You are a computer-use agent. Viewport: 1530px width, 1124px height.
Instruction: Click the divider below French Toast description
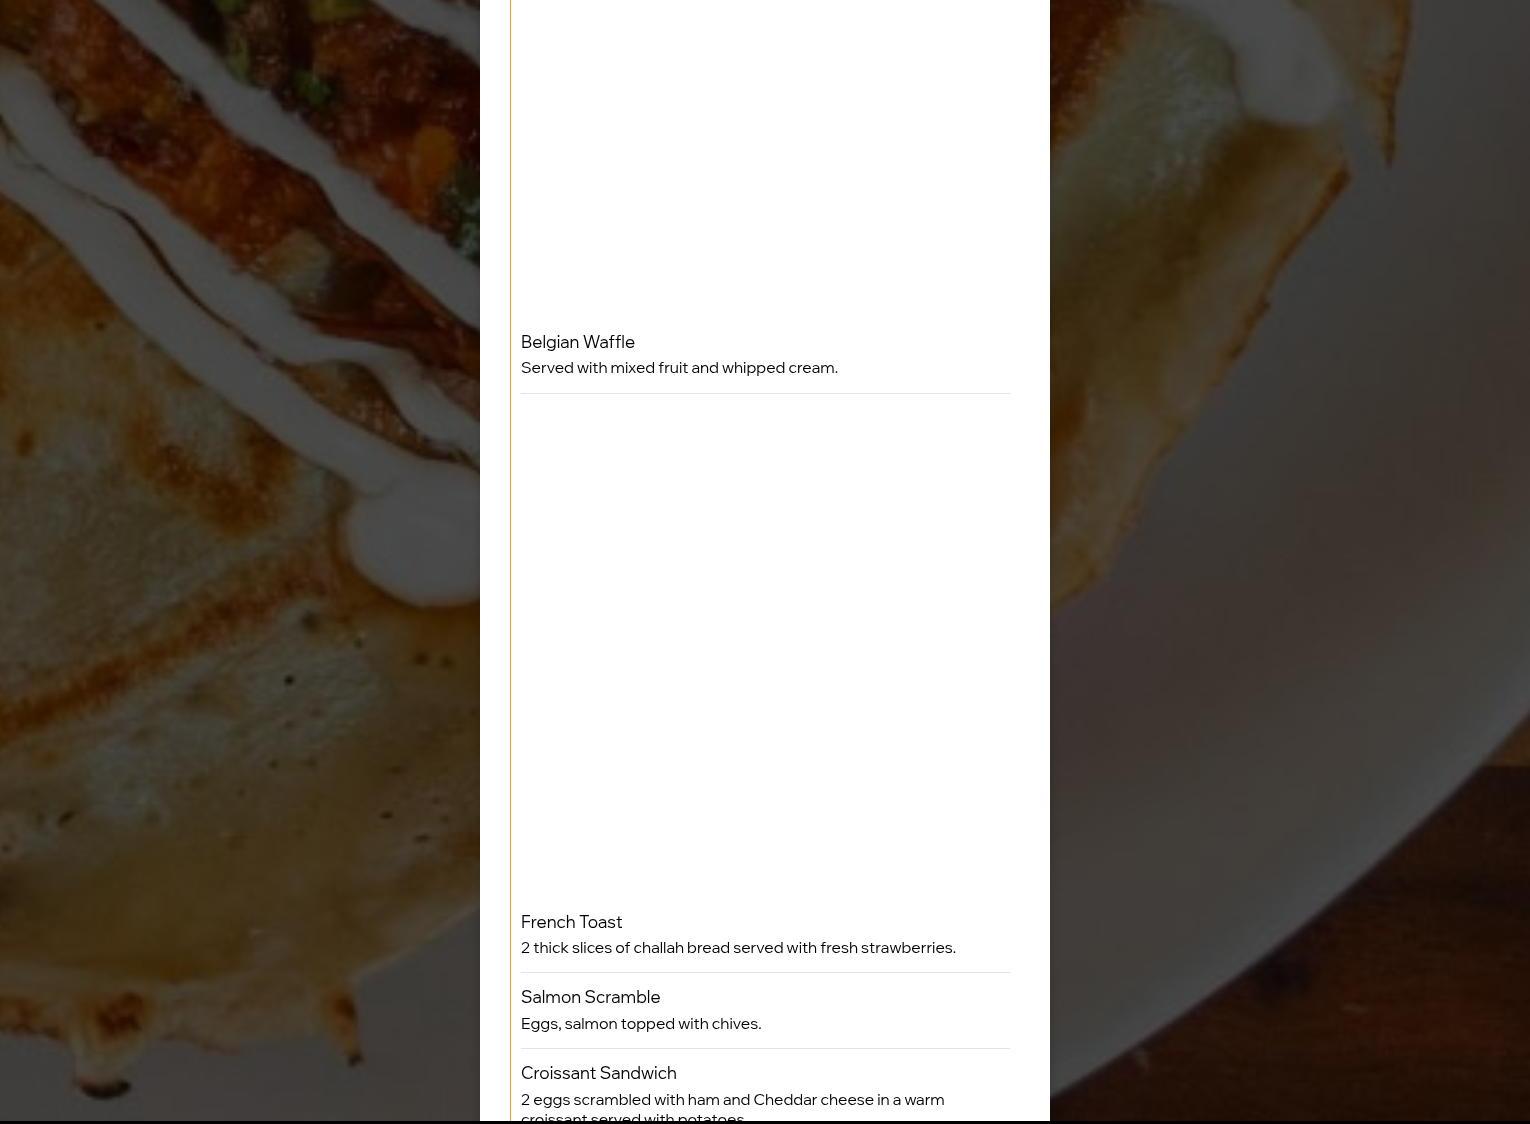(x=765, y=972)
